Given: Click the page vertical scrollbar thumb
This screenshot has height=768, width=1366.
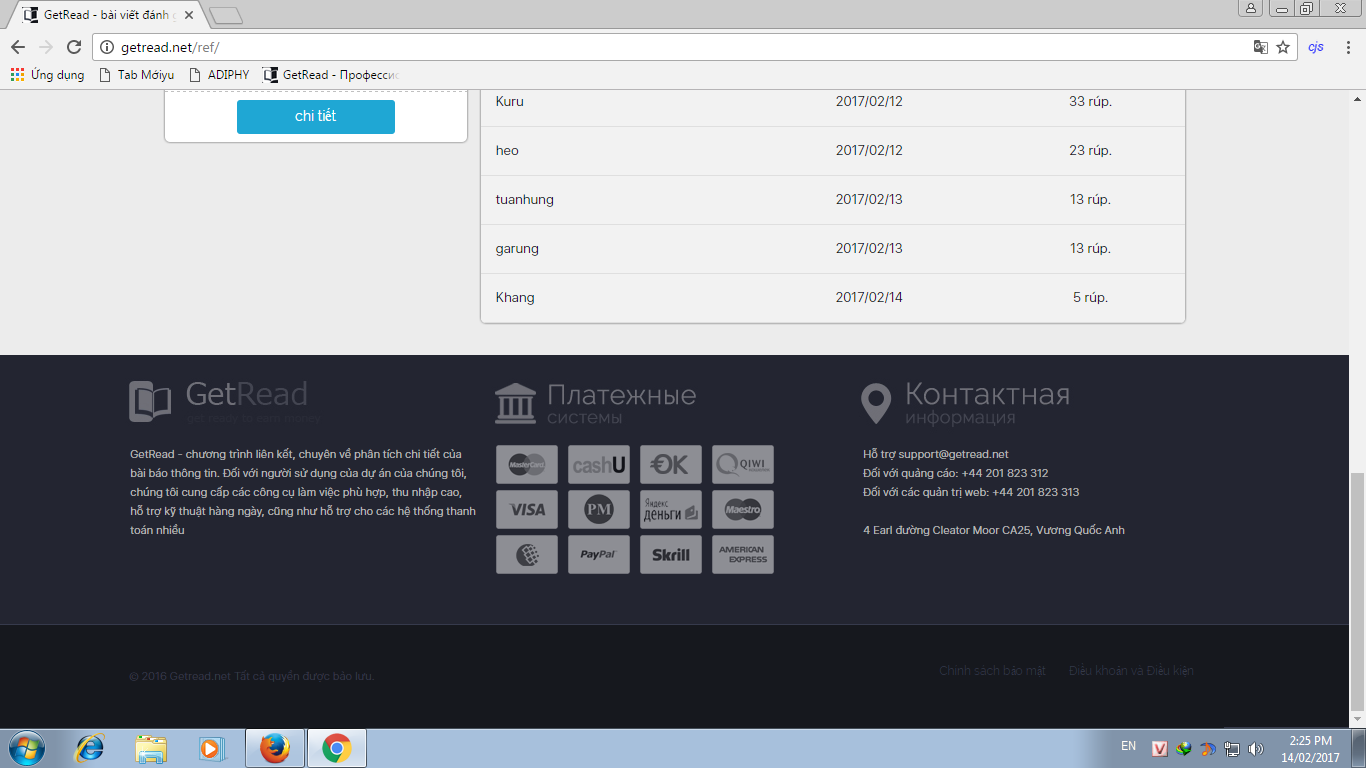Looking at the screenshot, I should point(1357,590).
